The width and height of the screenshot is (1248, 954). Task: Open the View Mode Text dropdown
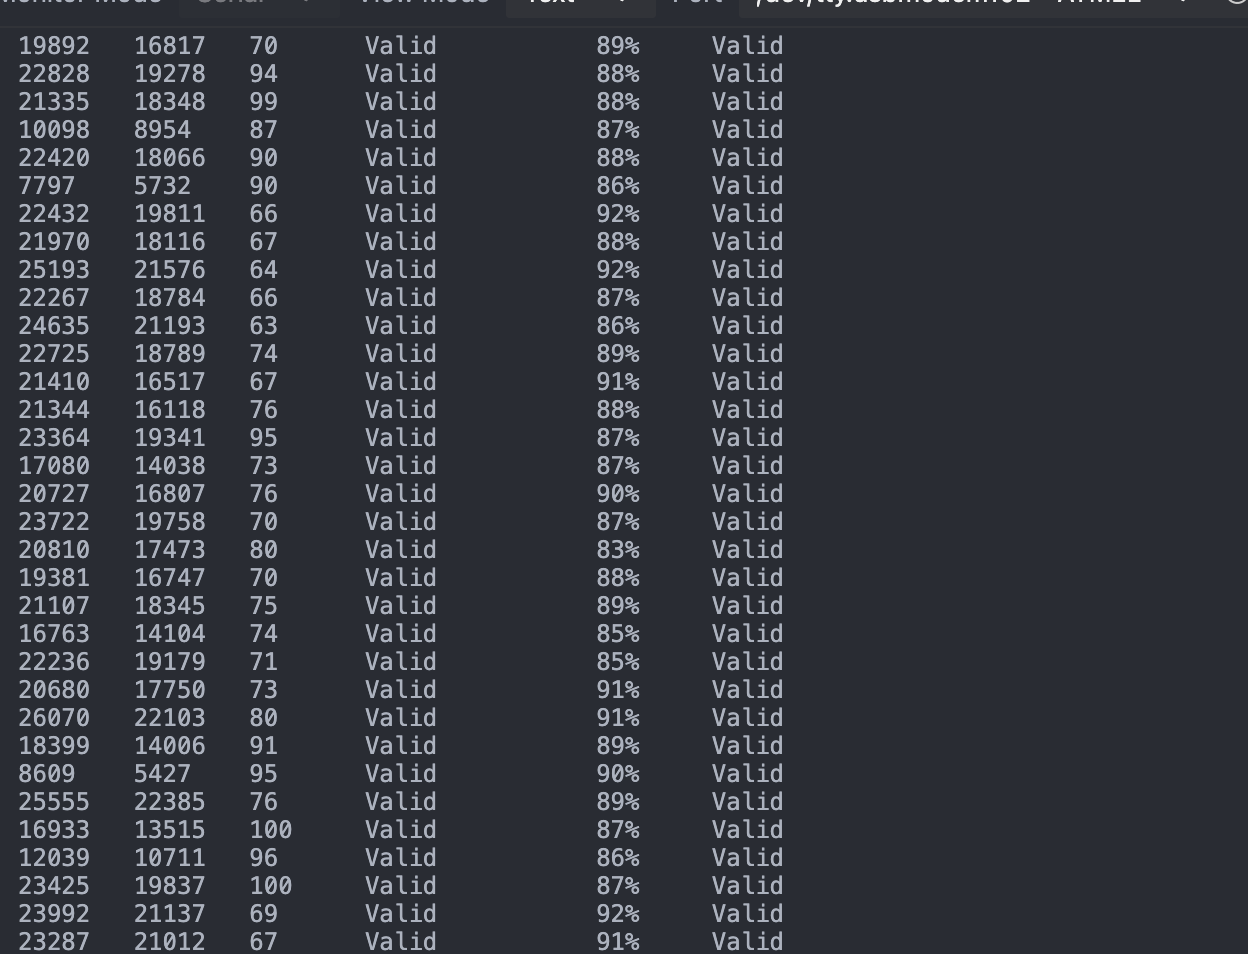(x=578, y=4)
